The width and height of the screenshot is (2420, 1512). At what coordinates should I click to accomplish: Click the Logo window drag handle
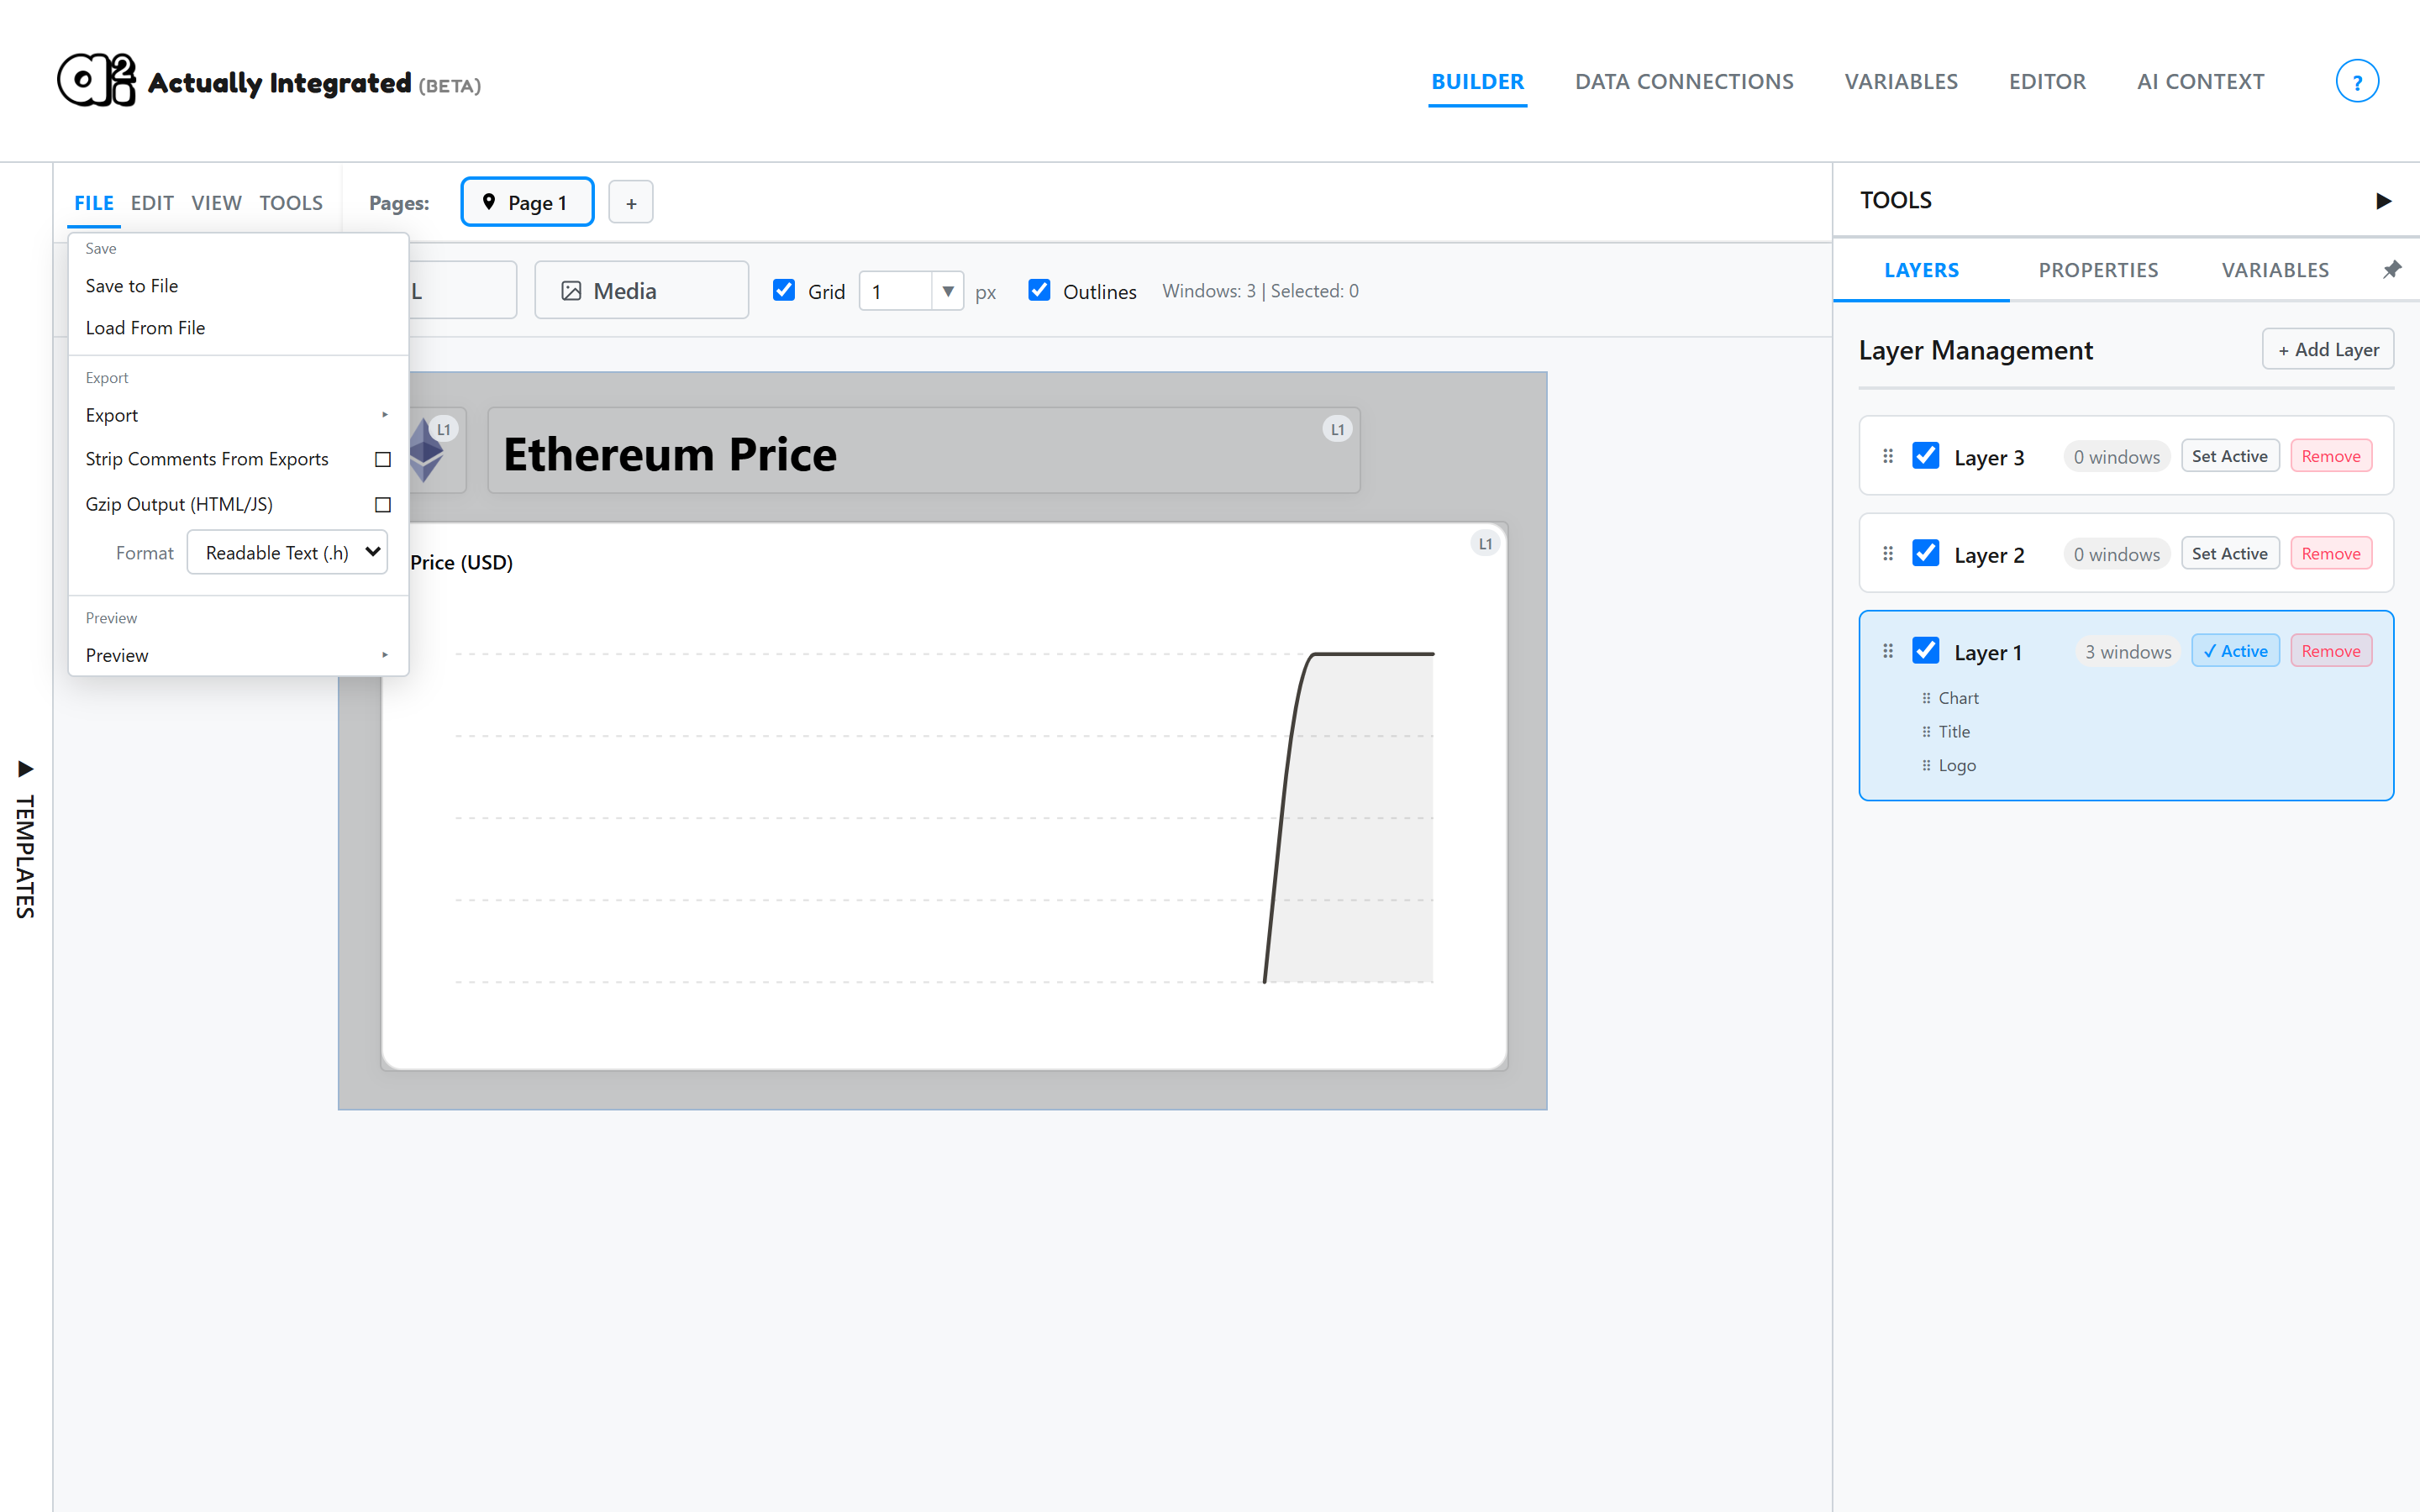[x=1926, y=765]
